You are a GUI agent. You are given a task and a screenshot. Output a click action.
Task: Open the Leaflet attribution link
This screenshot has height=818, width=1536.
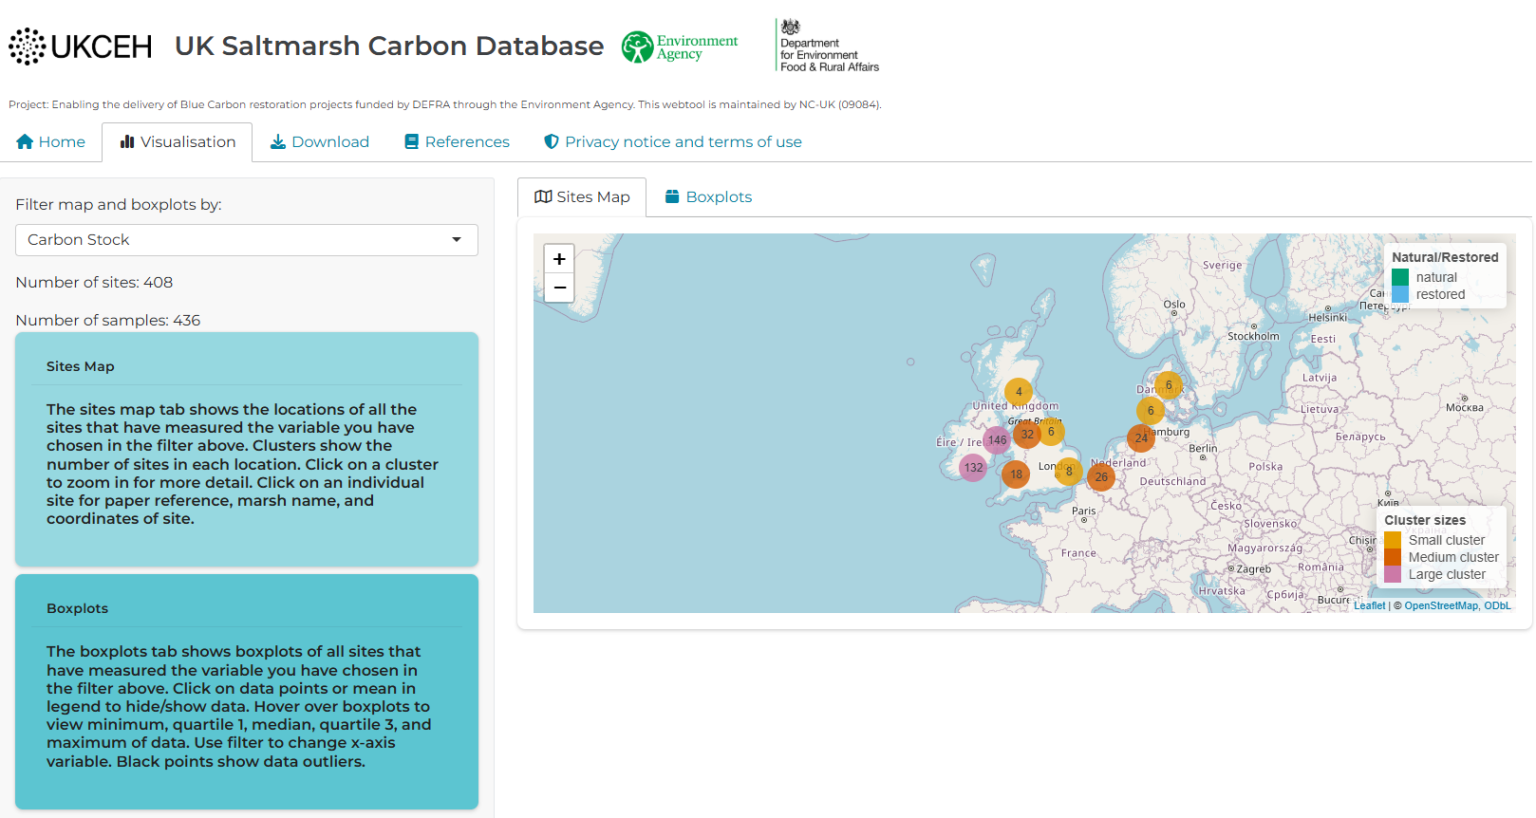pos(1369,606)
